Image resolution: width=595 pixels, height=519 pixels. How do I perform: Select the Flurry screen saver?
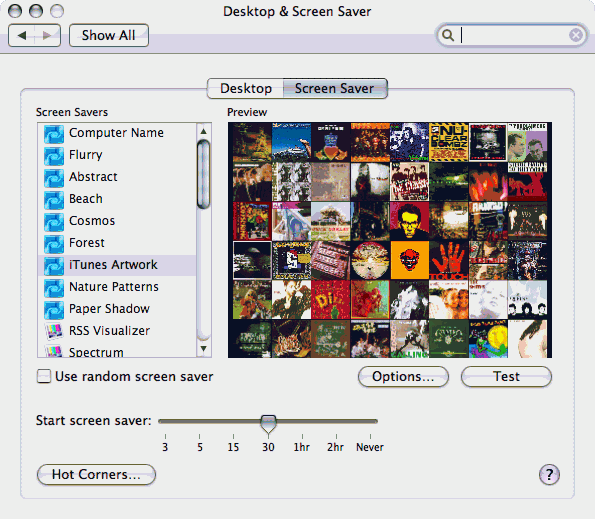117,156
